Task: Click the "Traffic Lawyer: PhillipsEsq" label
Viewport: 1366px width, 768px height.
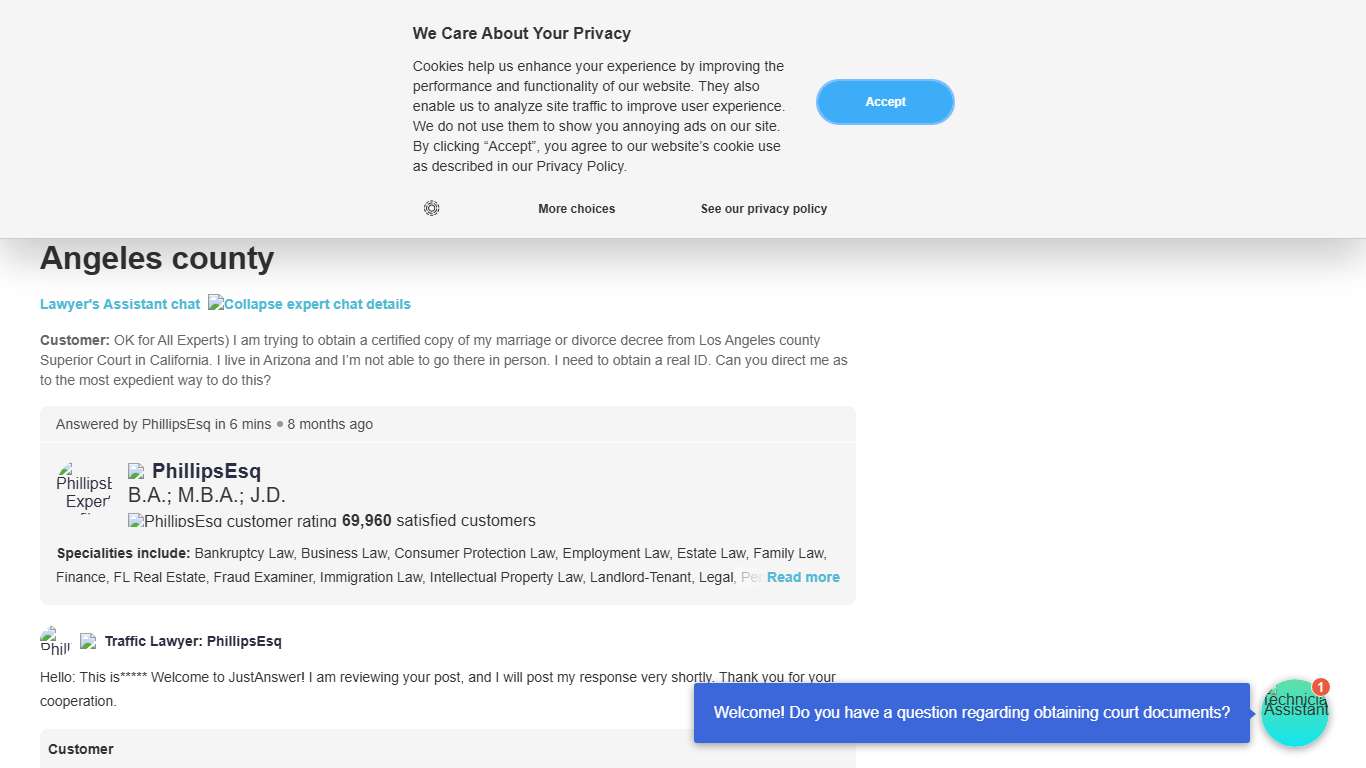Action: [x=193, y=641]
